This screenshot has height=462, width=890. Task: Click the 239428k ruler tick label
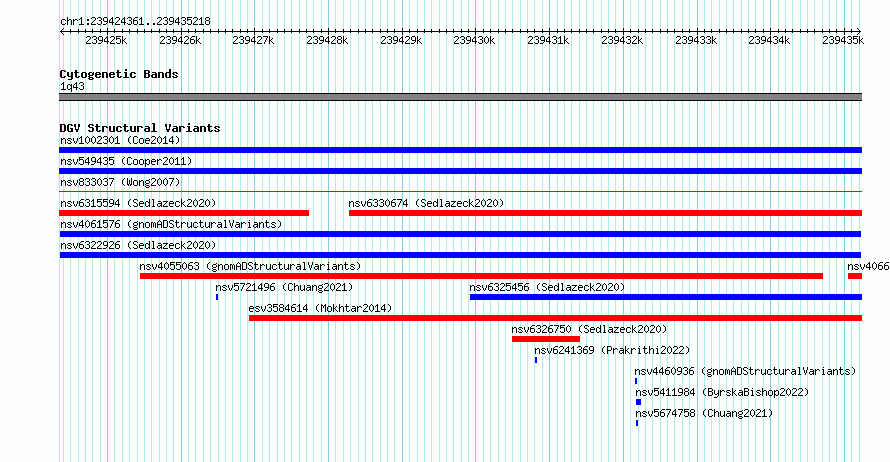tap(327, 40)
